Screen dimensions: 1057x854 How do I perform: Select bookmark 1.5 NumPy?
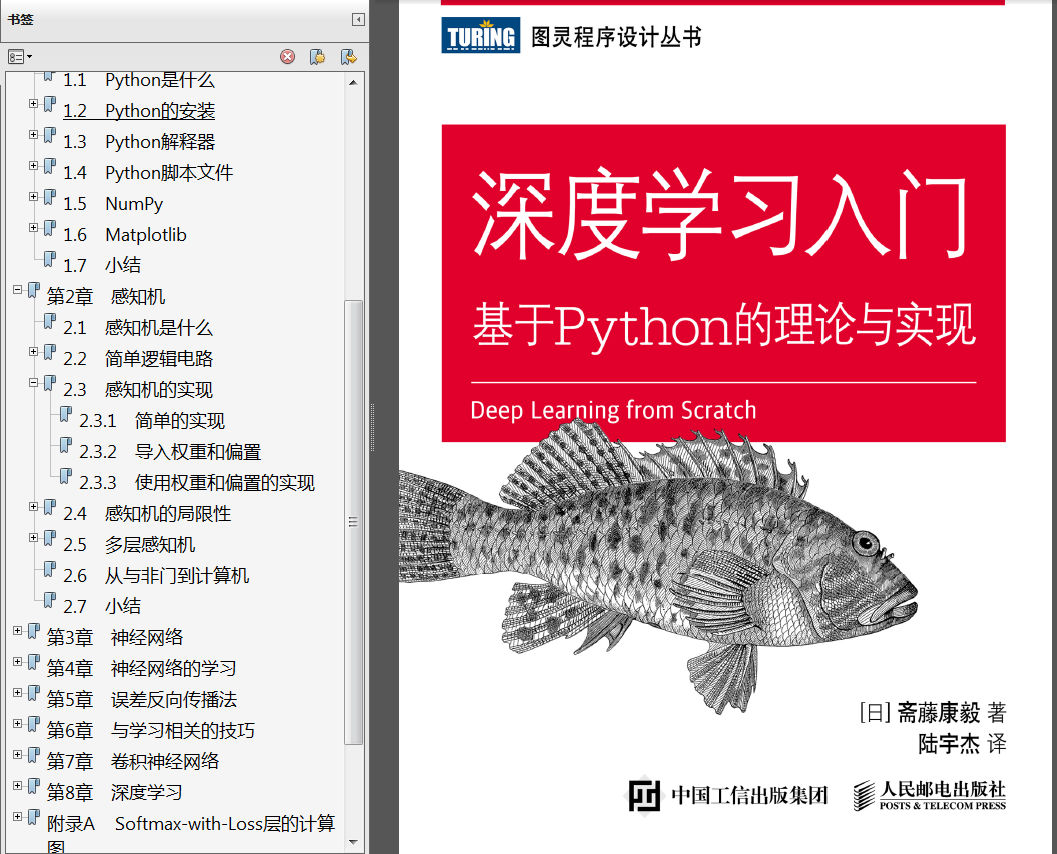click(113, 204)
